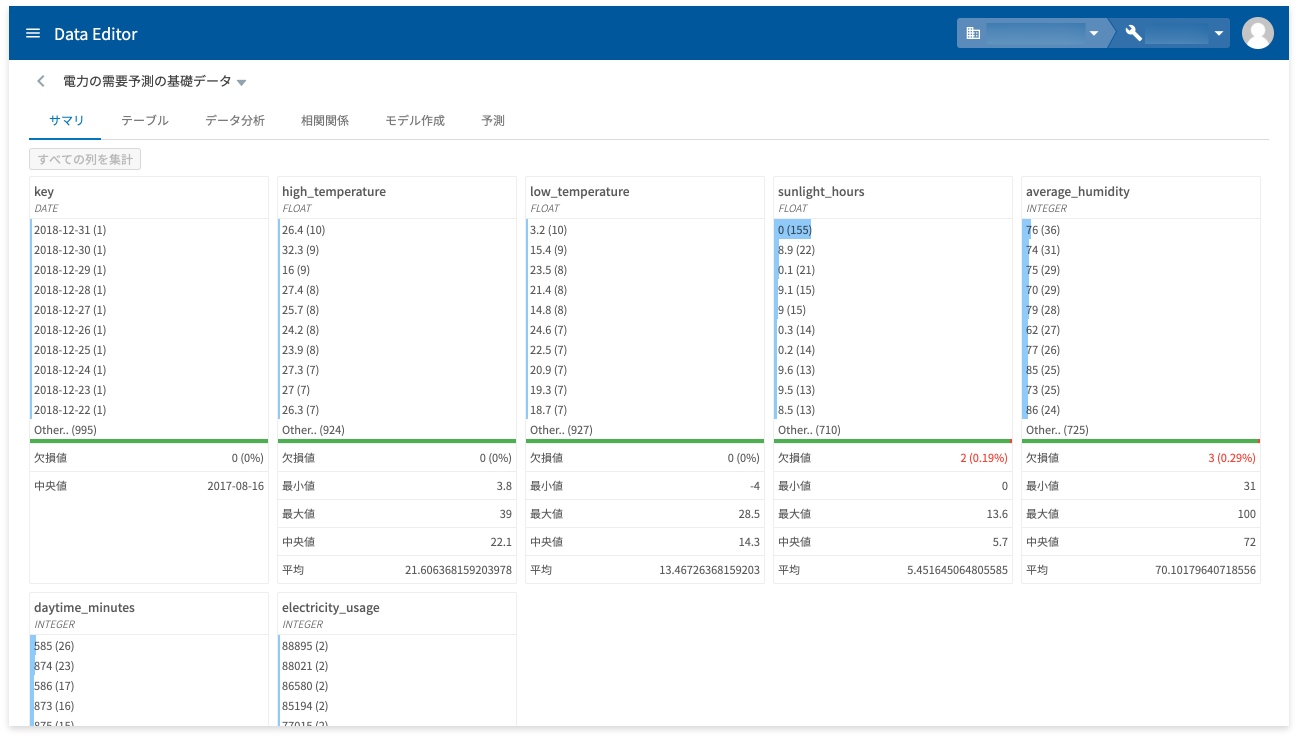
Task: Click the 8.9 (22) sunlight value
Action: click(796, 250)
